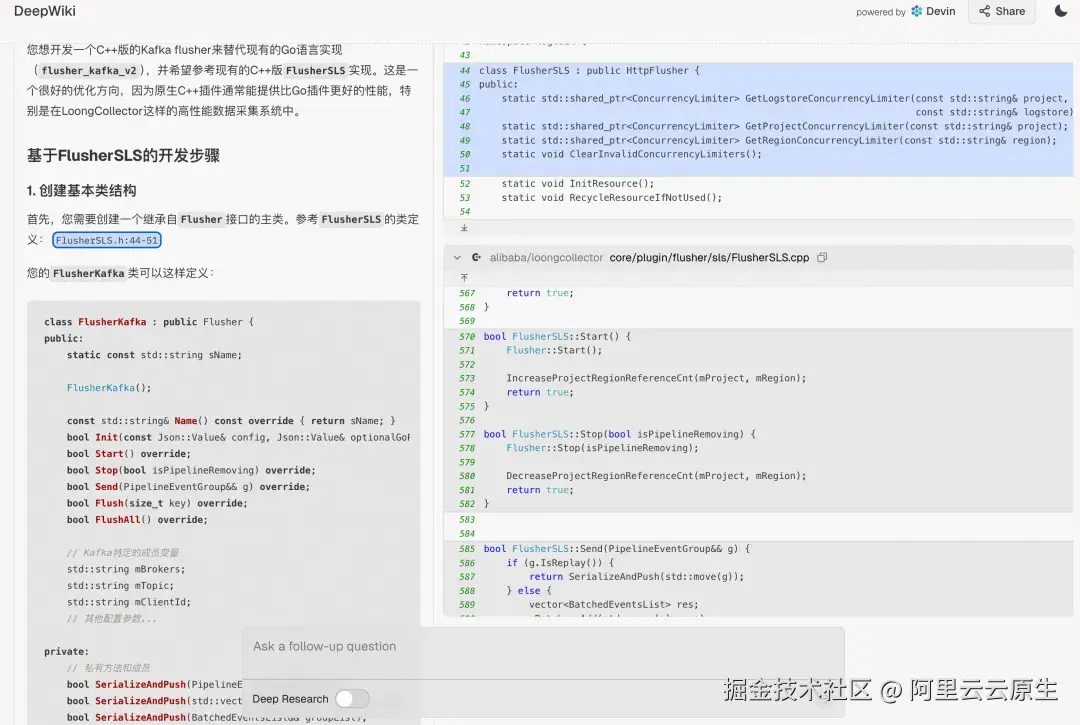Screen dimensions: 1080x725
Task: Click std::string mBrokers line
Action: [x=126, y=569]
